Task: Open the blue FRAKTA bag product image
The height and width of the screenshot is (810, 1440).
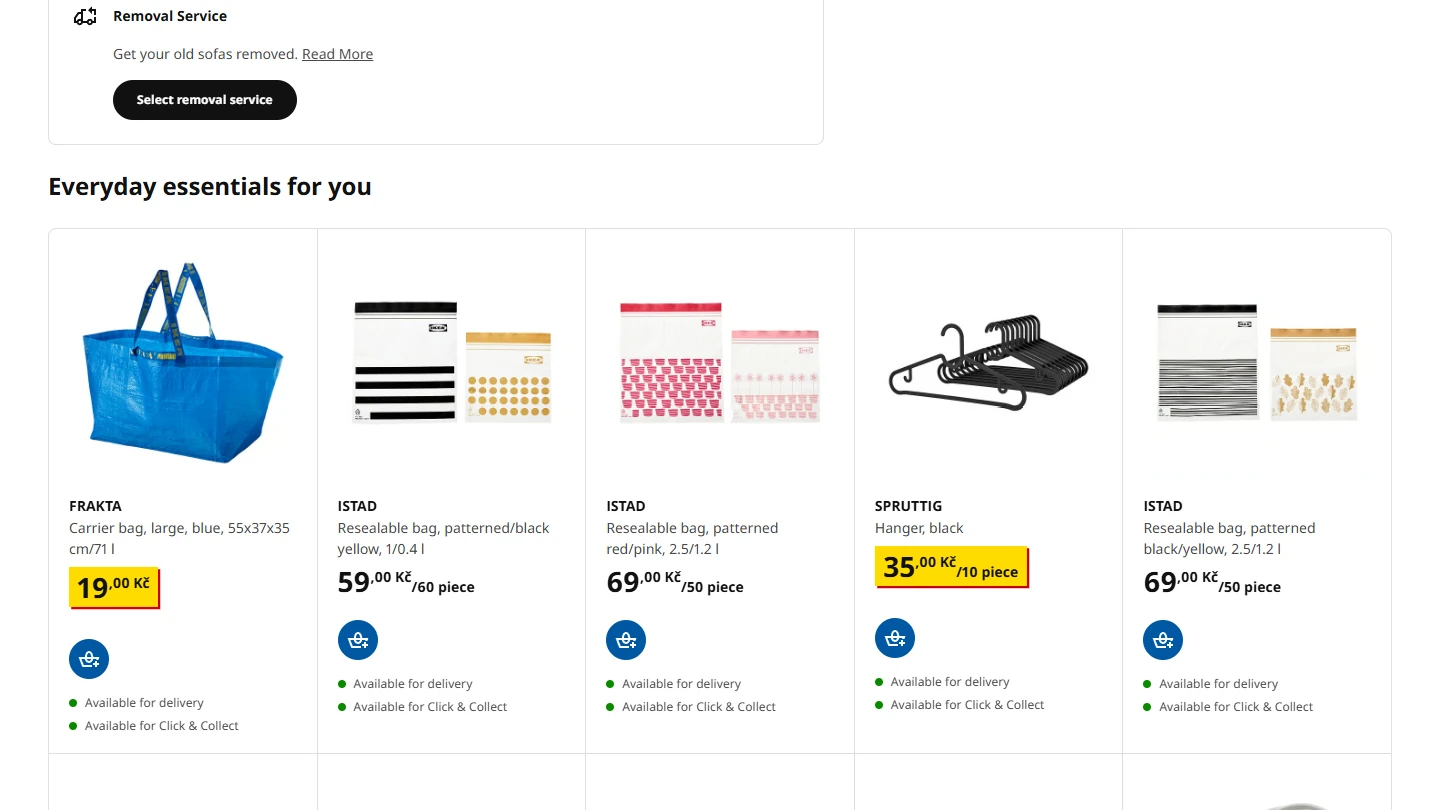Action: click(x=183, y=364)
